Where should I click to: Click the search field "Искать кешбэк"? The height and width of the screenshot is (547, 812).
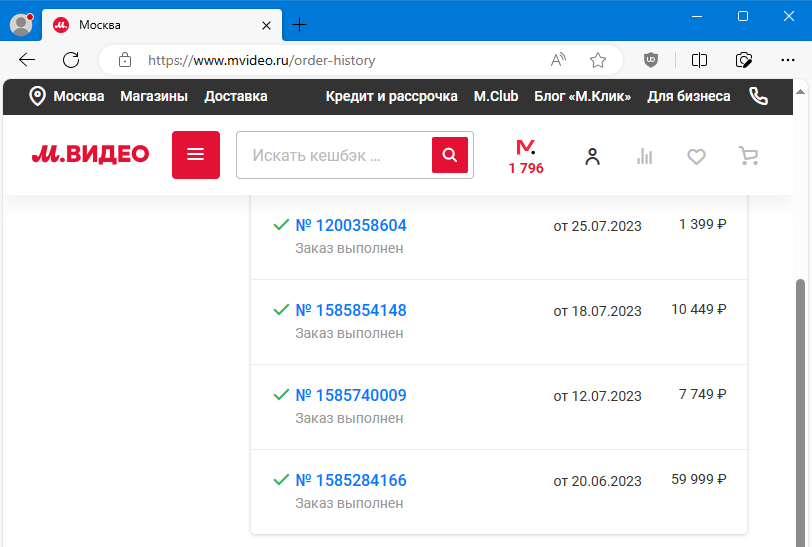pos(330,155)
